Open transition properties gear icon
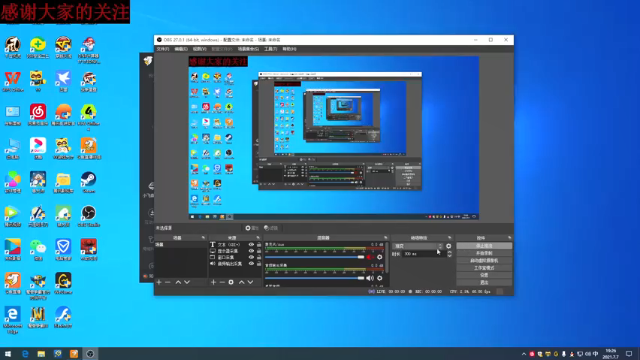The width and height of the screenshot is (640, 360). tap(449, 246)
